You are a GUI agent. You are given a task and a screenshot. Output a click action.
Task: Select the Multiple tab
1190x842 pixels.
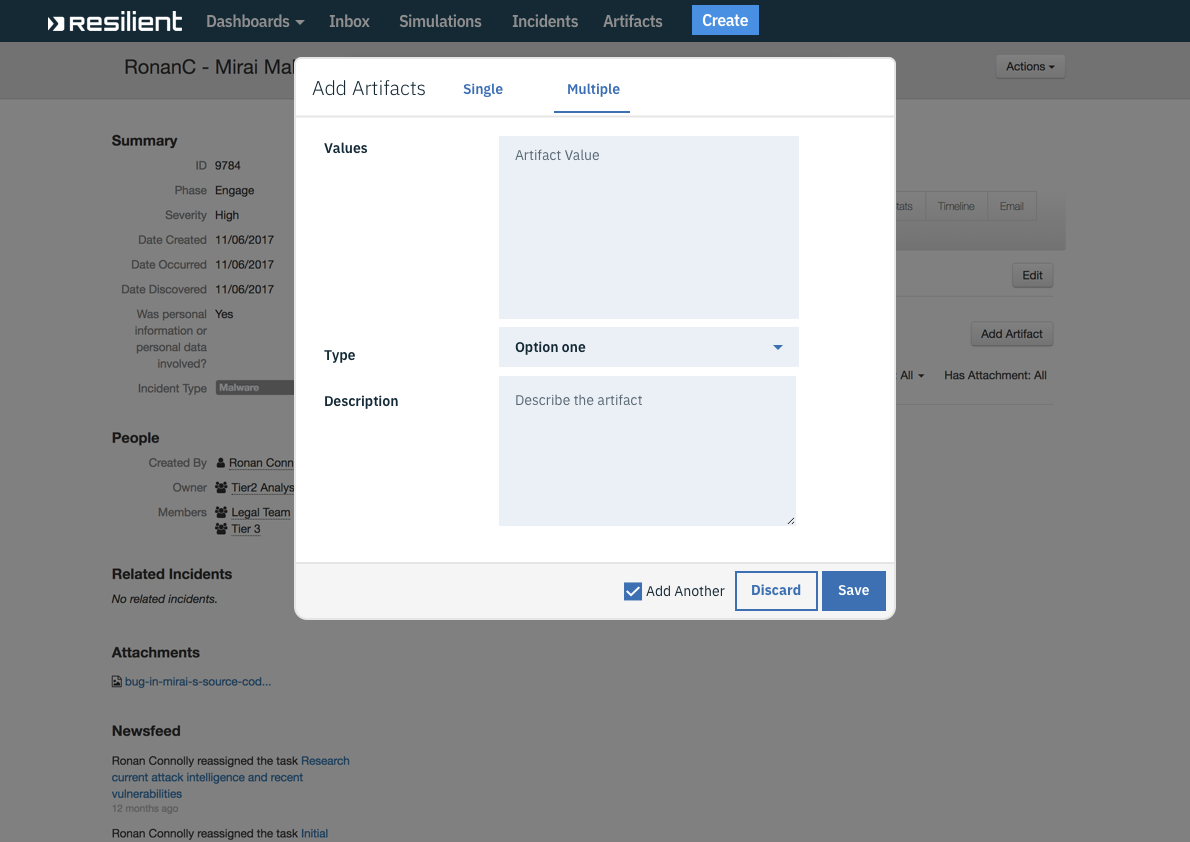pos(593,89)
